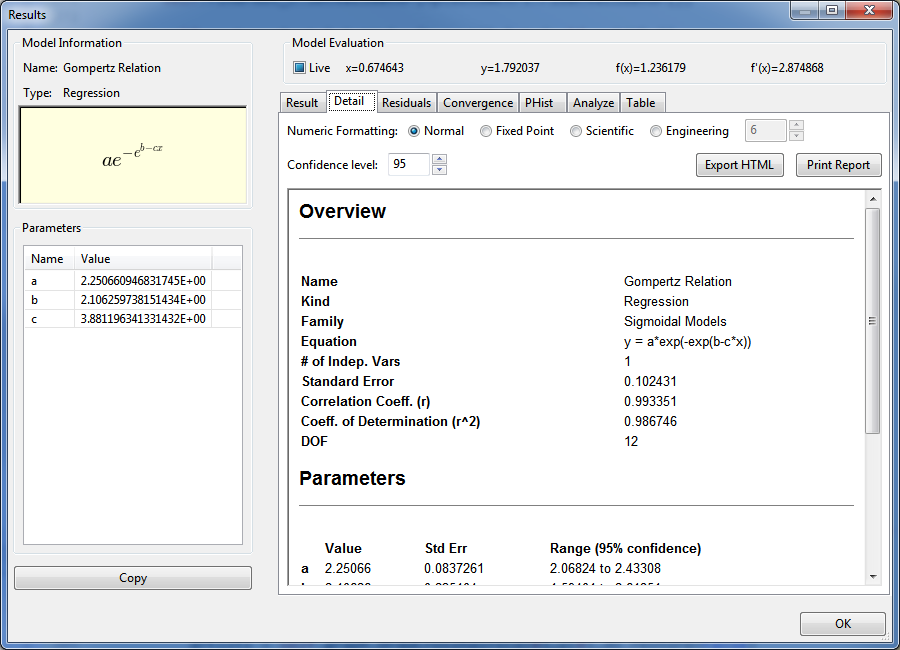Decrease decimal digits with down arrow

[796, 136]
